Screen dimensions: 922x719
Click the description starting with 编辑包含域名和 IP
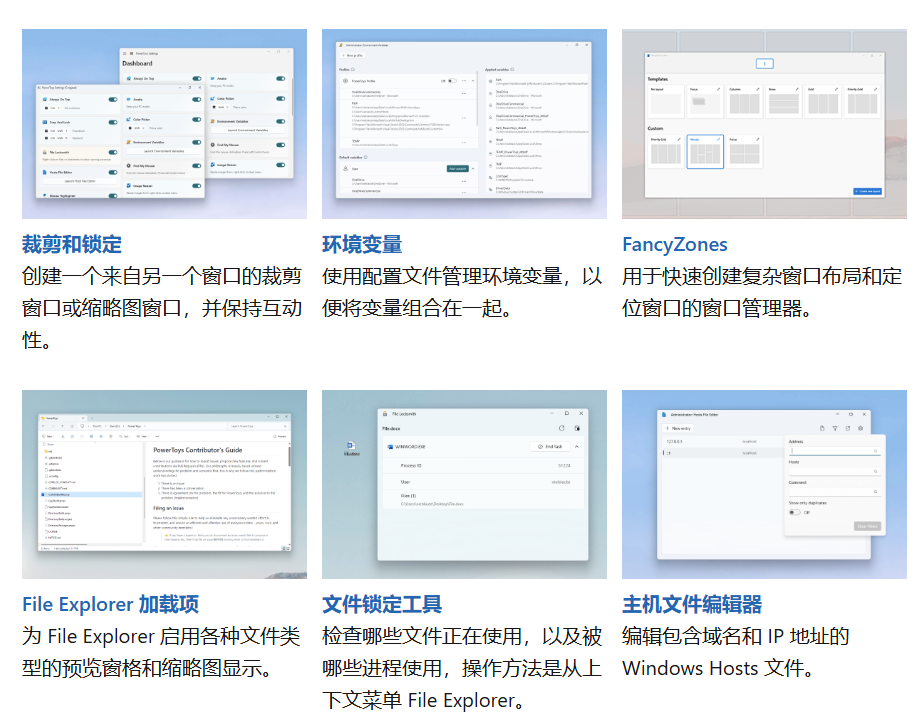(x=736, y=652)
